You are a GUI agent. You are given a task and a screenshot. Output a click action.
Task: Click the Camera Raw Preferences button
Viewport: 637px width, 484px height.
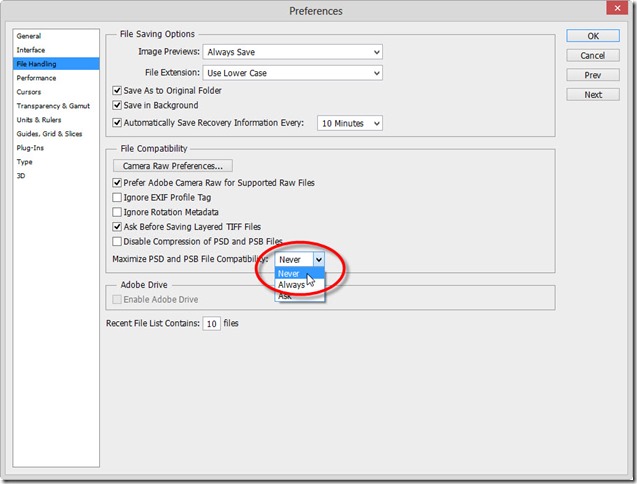pos(172,165)
